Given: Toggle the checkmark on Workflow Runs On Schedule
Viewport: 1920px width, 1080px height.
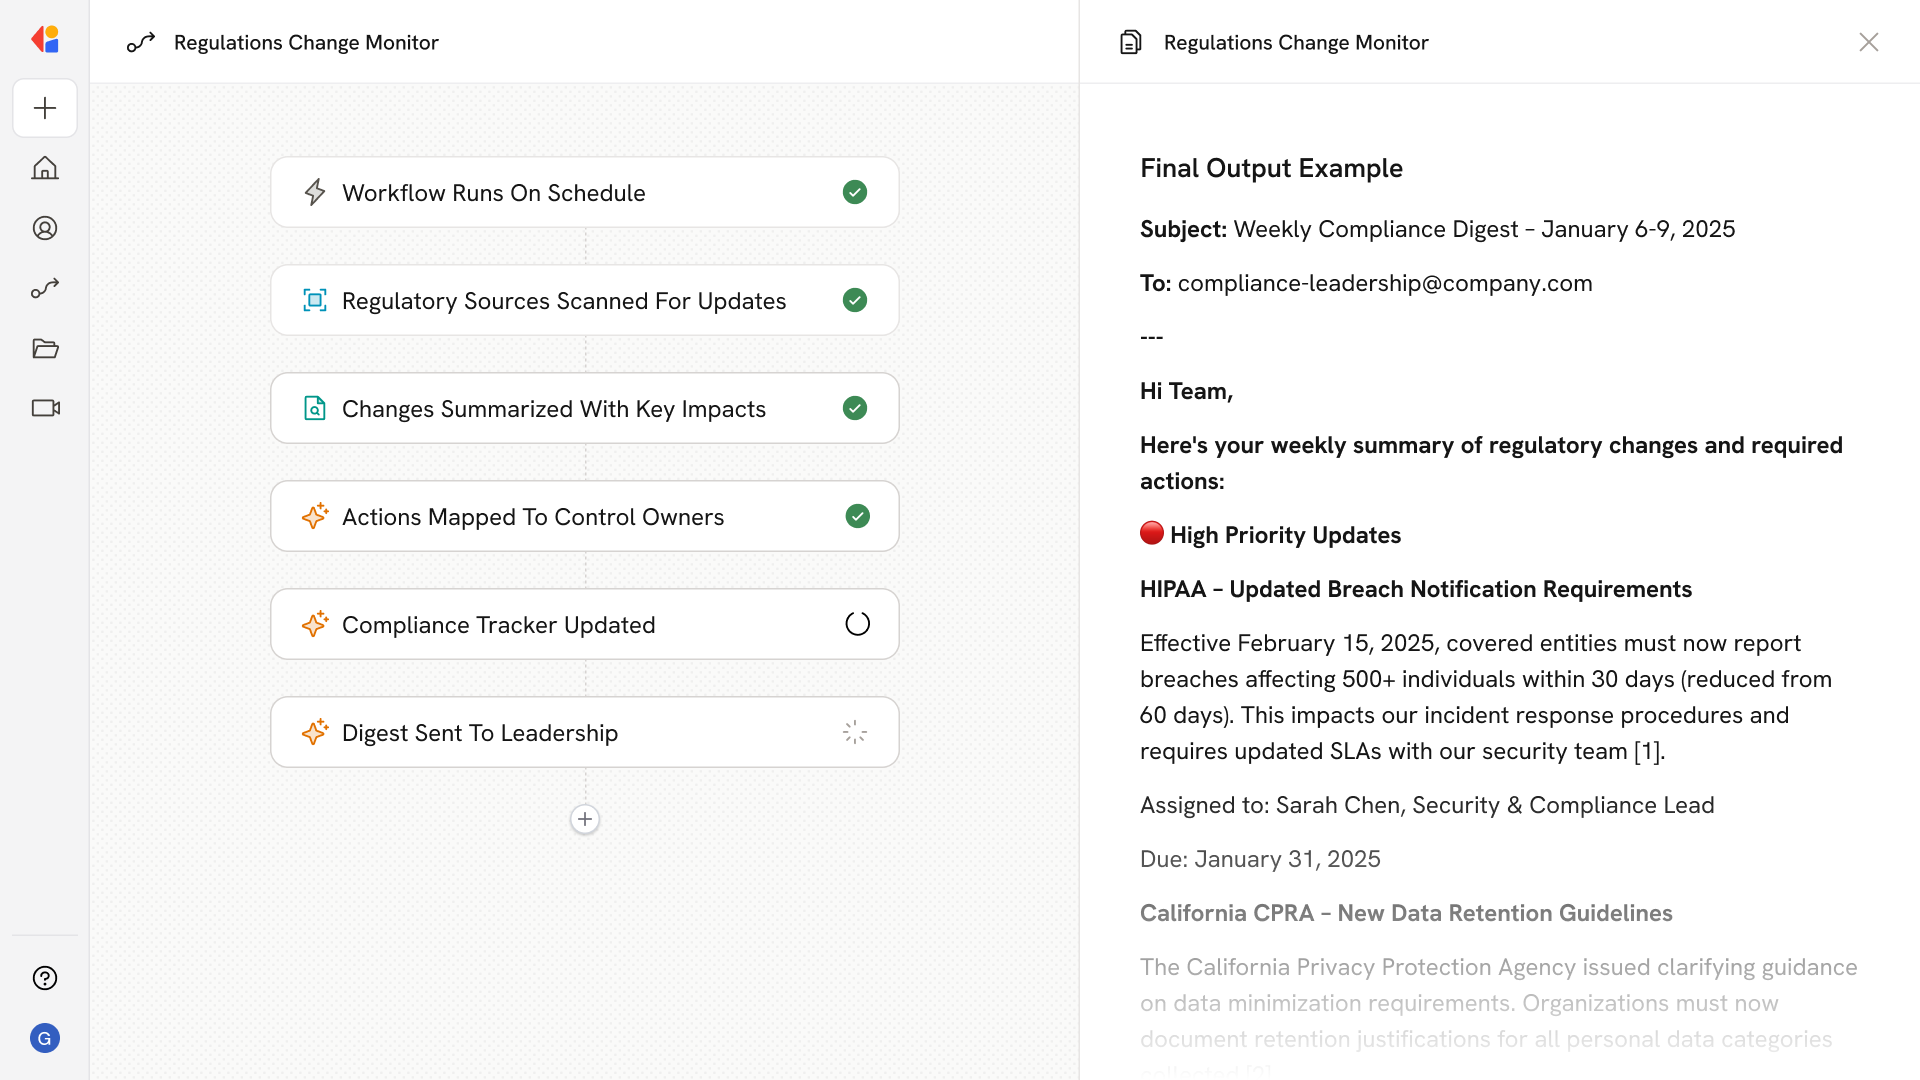Looking at the screenshot, I should coord(855,192).
